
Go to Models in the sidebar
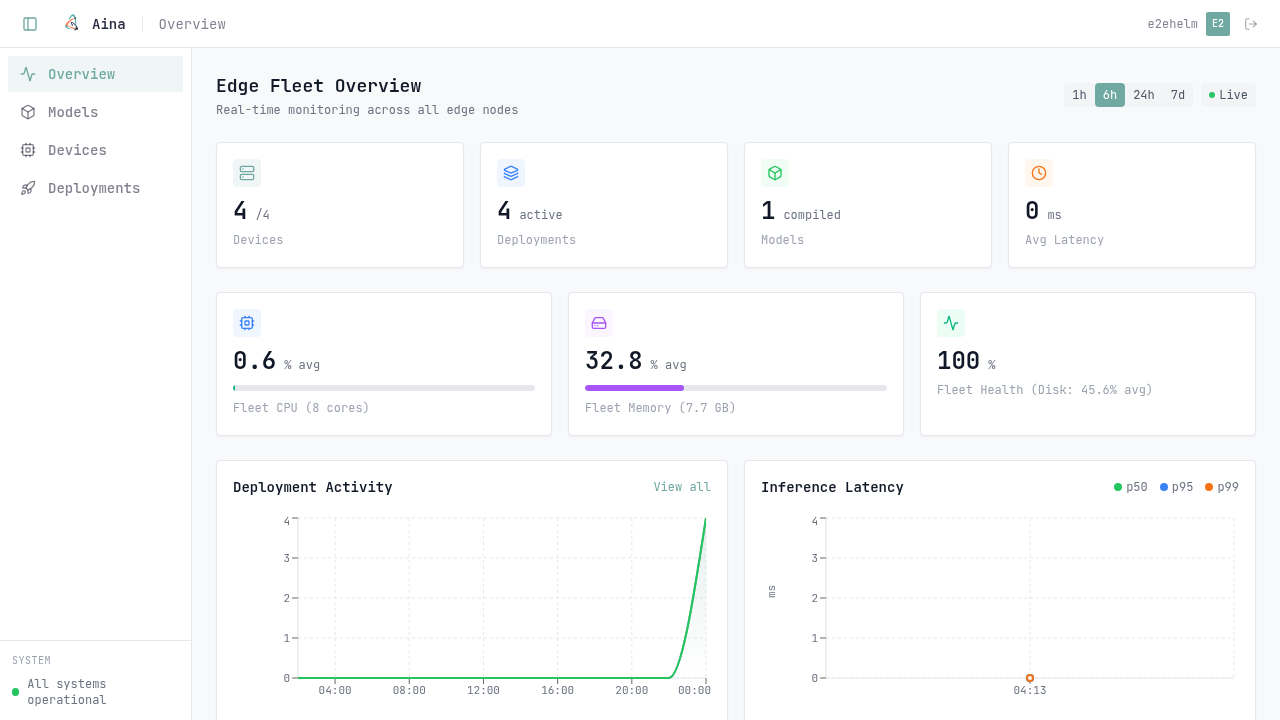(x=95, y=112)
